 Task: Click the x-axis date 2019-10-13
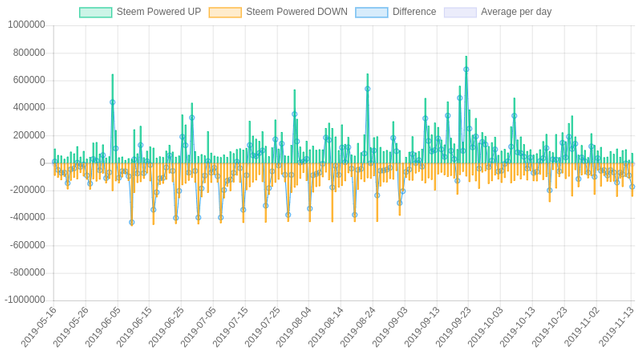pyautogui.click(x=517, y=327)
